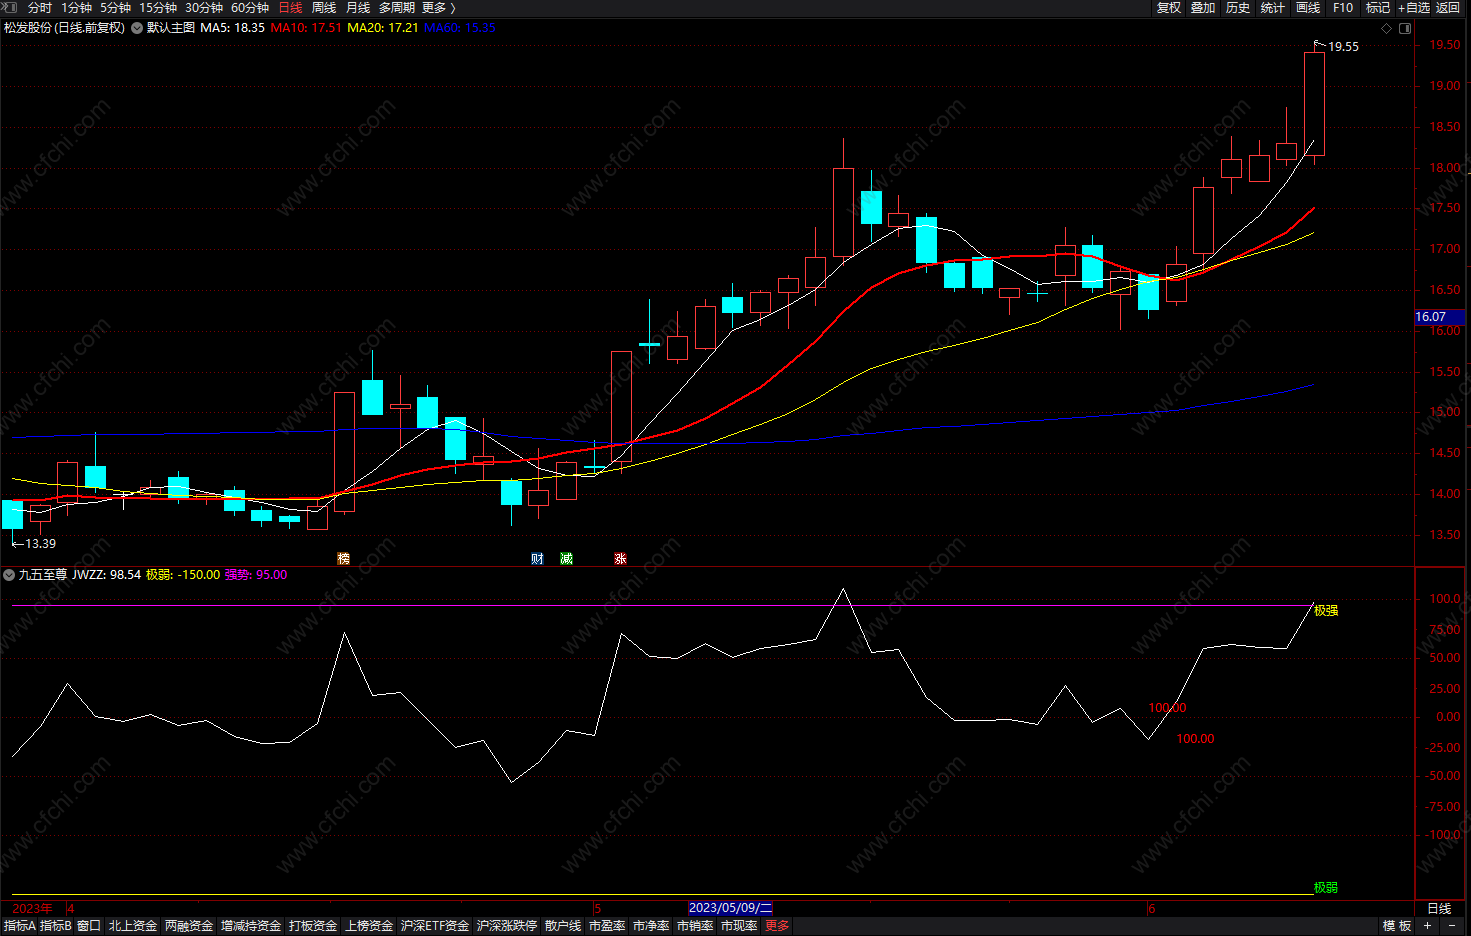Click the collapse panel icon at top-left
The height and width of the screenshot is (936, 1471).
click(x=10, y=7)
